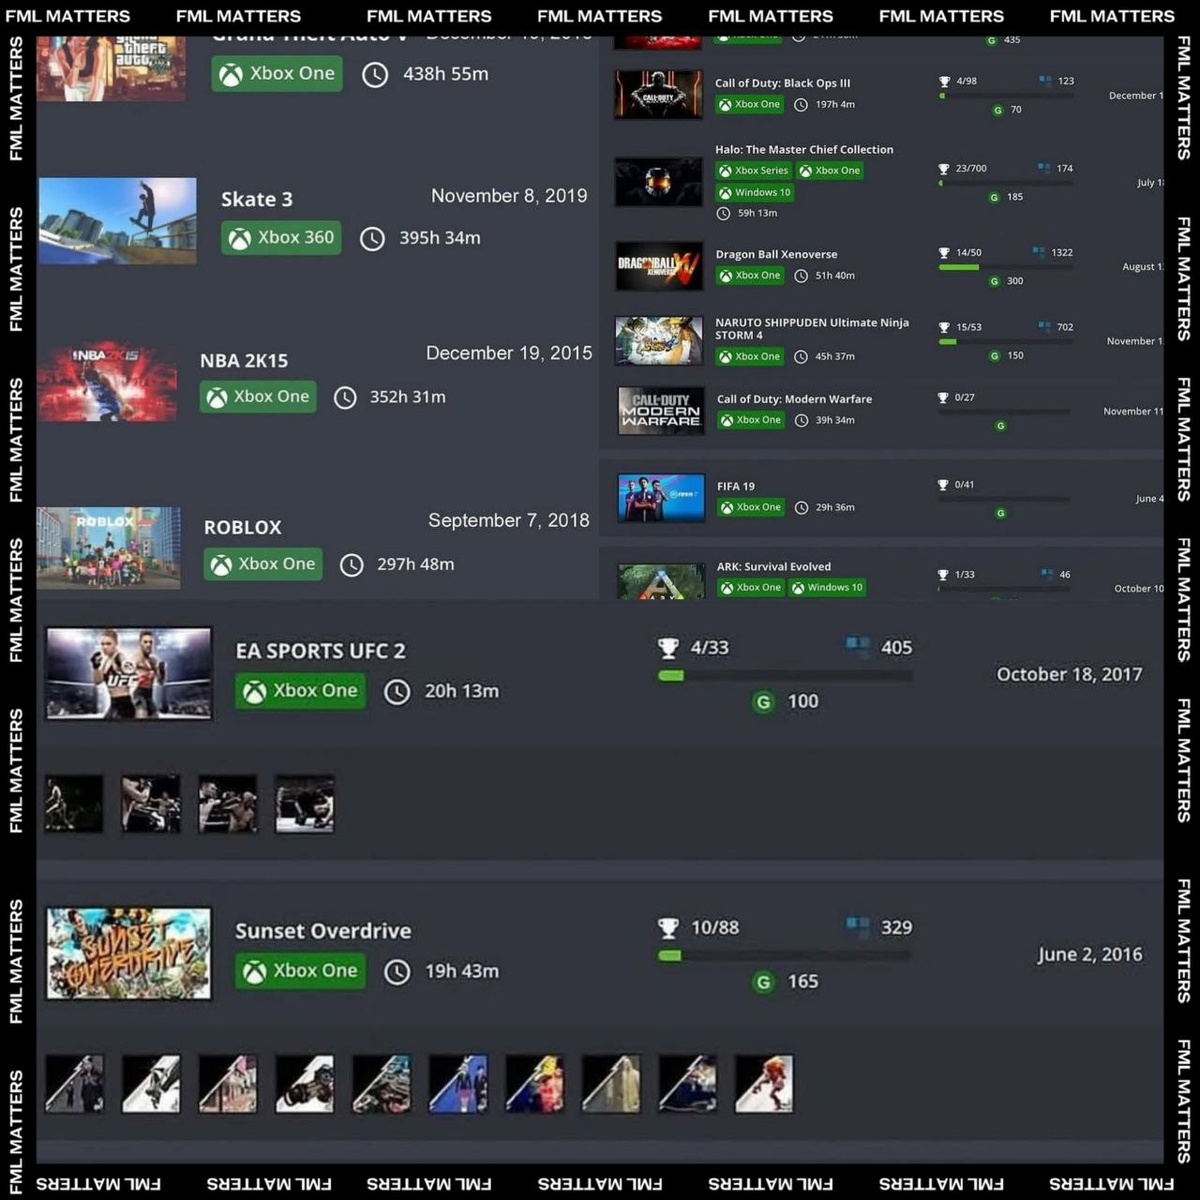The height and width of the screenshot is (1200, 1200).
Task: Click the EA SPORTS UFC 2 progress bar
Action: click(x=785, y=676)
